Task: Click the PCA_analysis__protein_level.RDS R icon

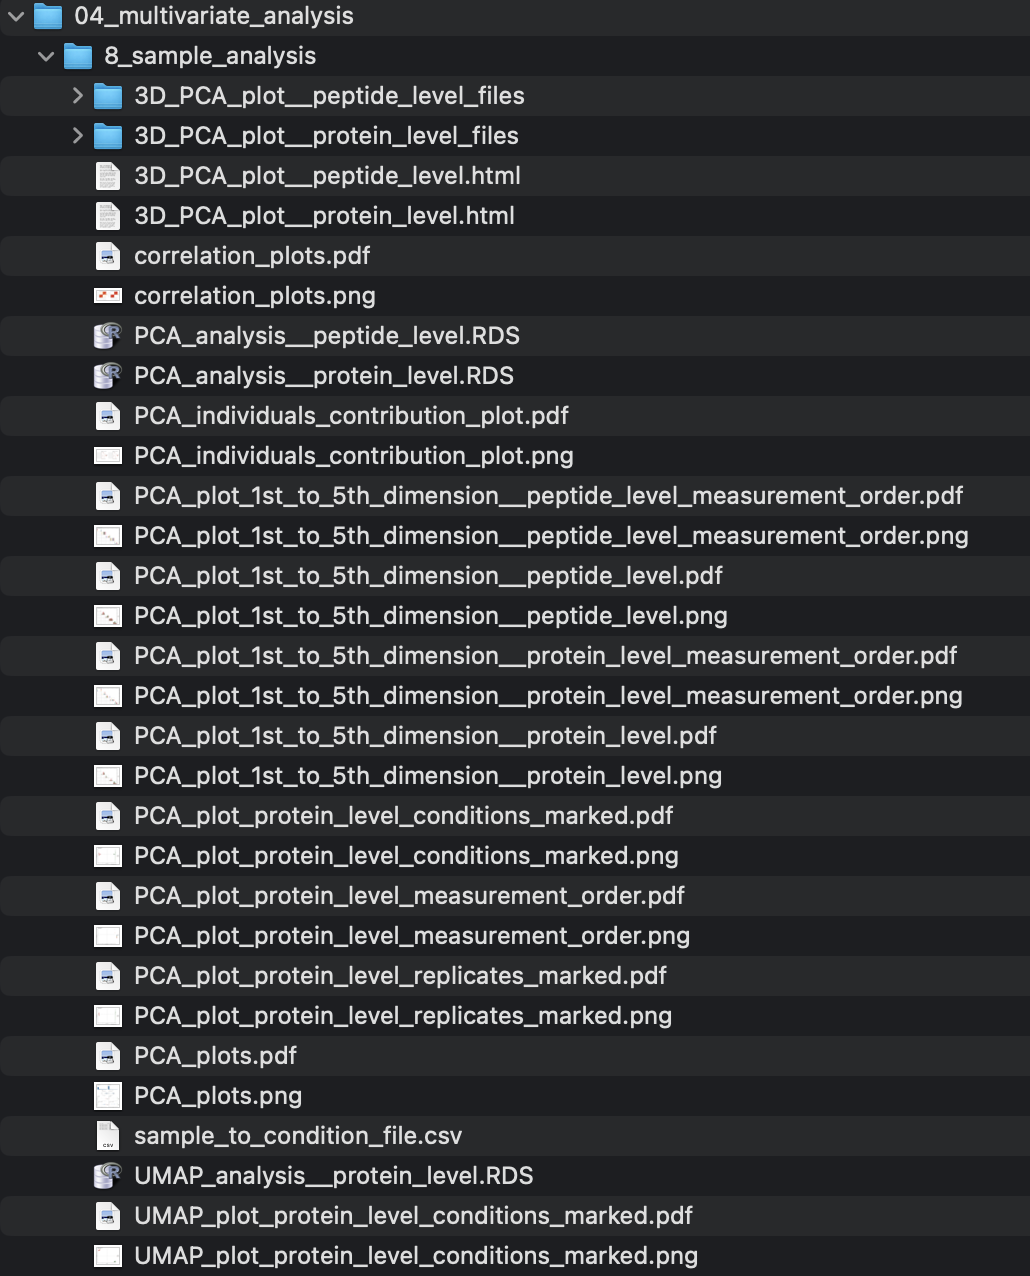Action: [108, 376]
